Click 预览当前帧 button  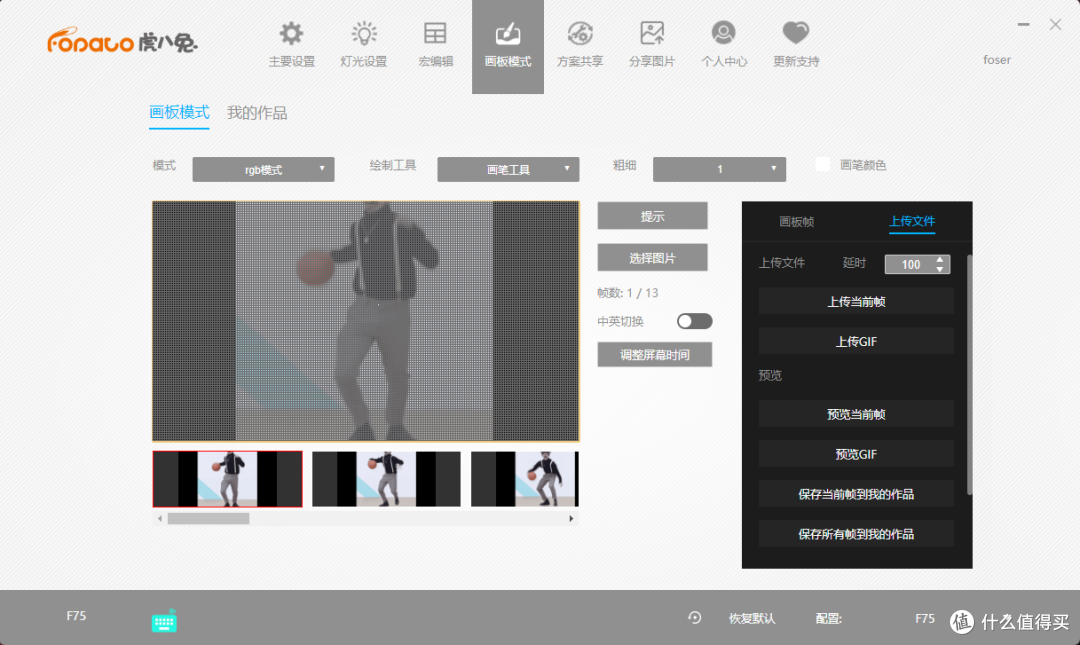856,414
